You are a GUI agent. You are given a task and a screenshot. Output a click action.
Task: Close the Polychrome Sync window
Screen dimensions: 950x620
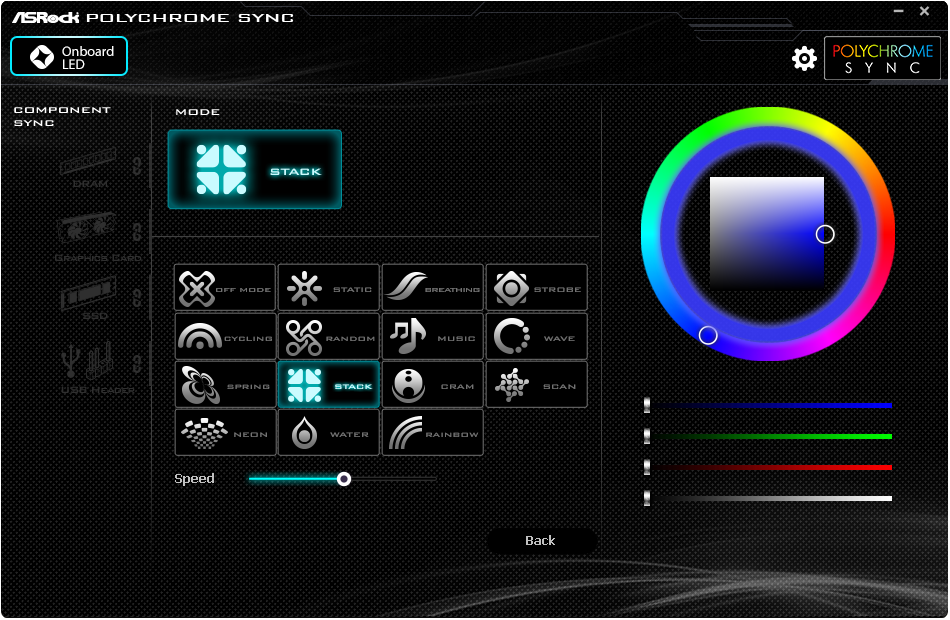click(925, 11)
